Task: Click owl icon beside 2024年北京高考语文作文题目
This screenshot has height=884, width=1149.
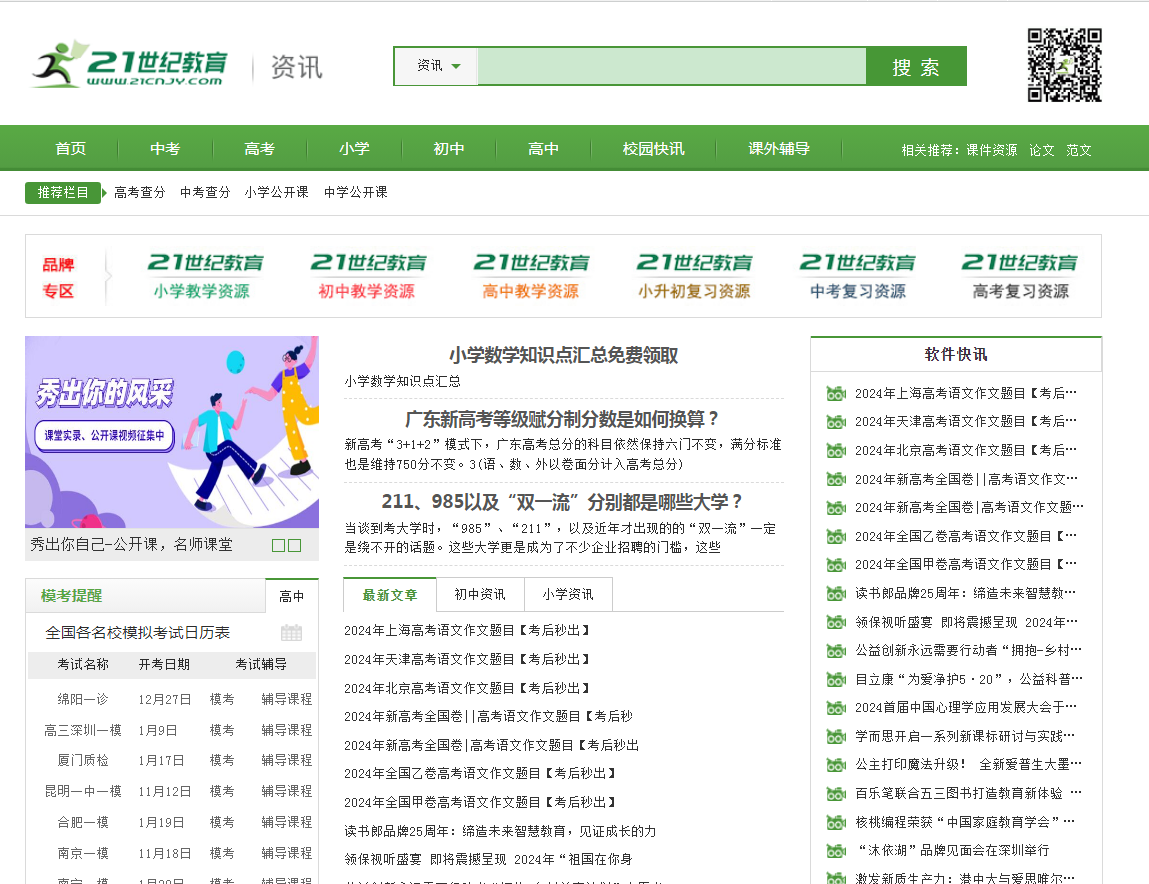Action: [836, 450]
